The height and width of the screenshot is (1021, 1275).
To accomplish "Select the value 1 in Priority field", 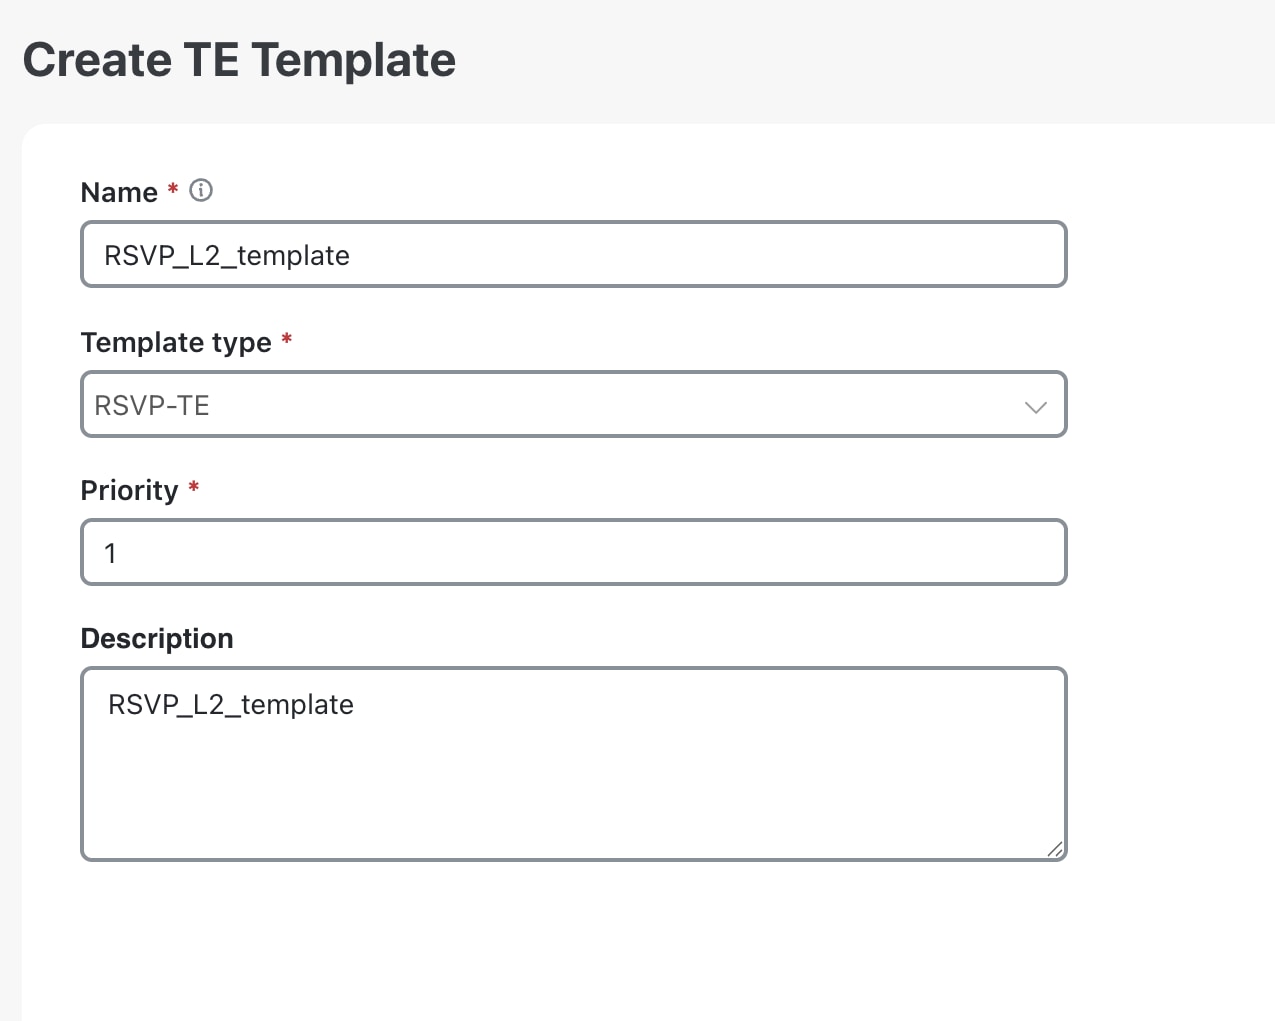I will tap(110, 552).
